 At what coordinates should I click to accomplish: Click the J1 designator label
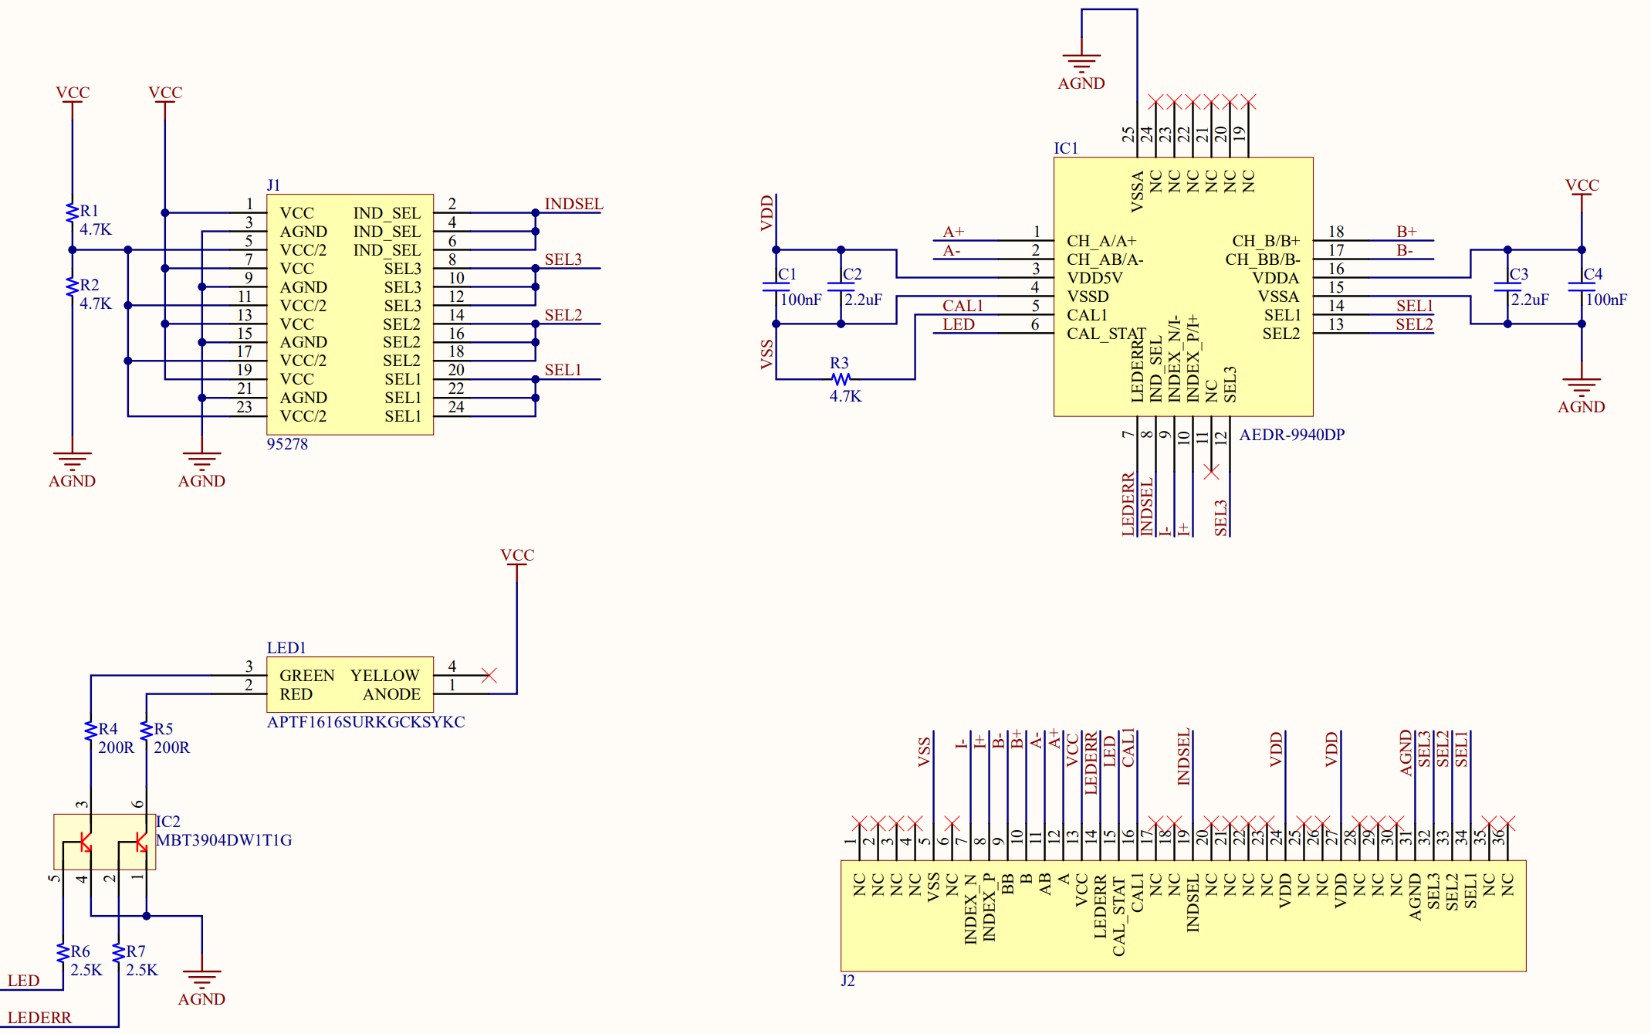[273, 185]
